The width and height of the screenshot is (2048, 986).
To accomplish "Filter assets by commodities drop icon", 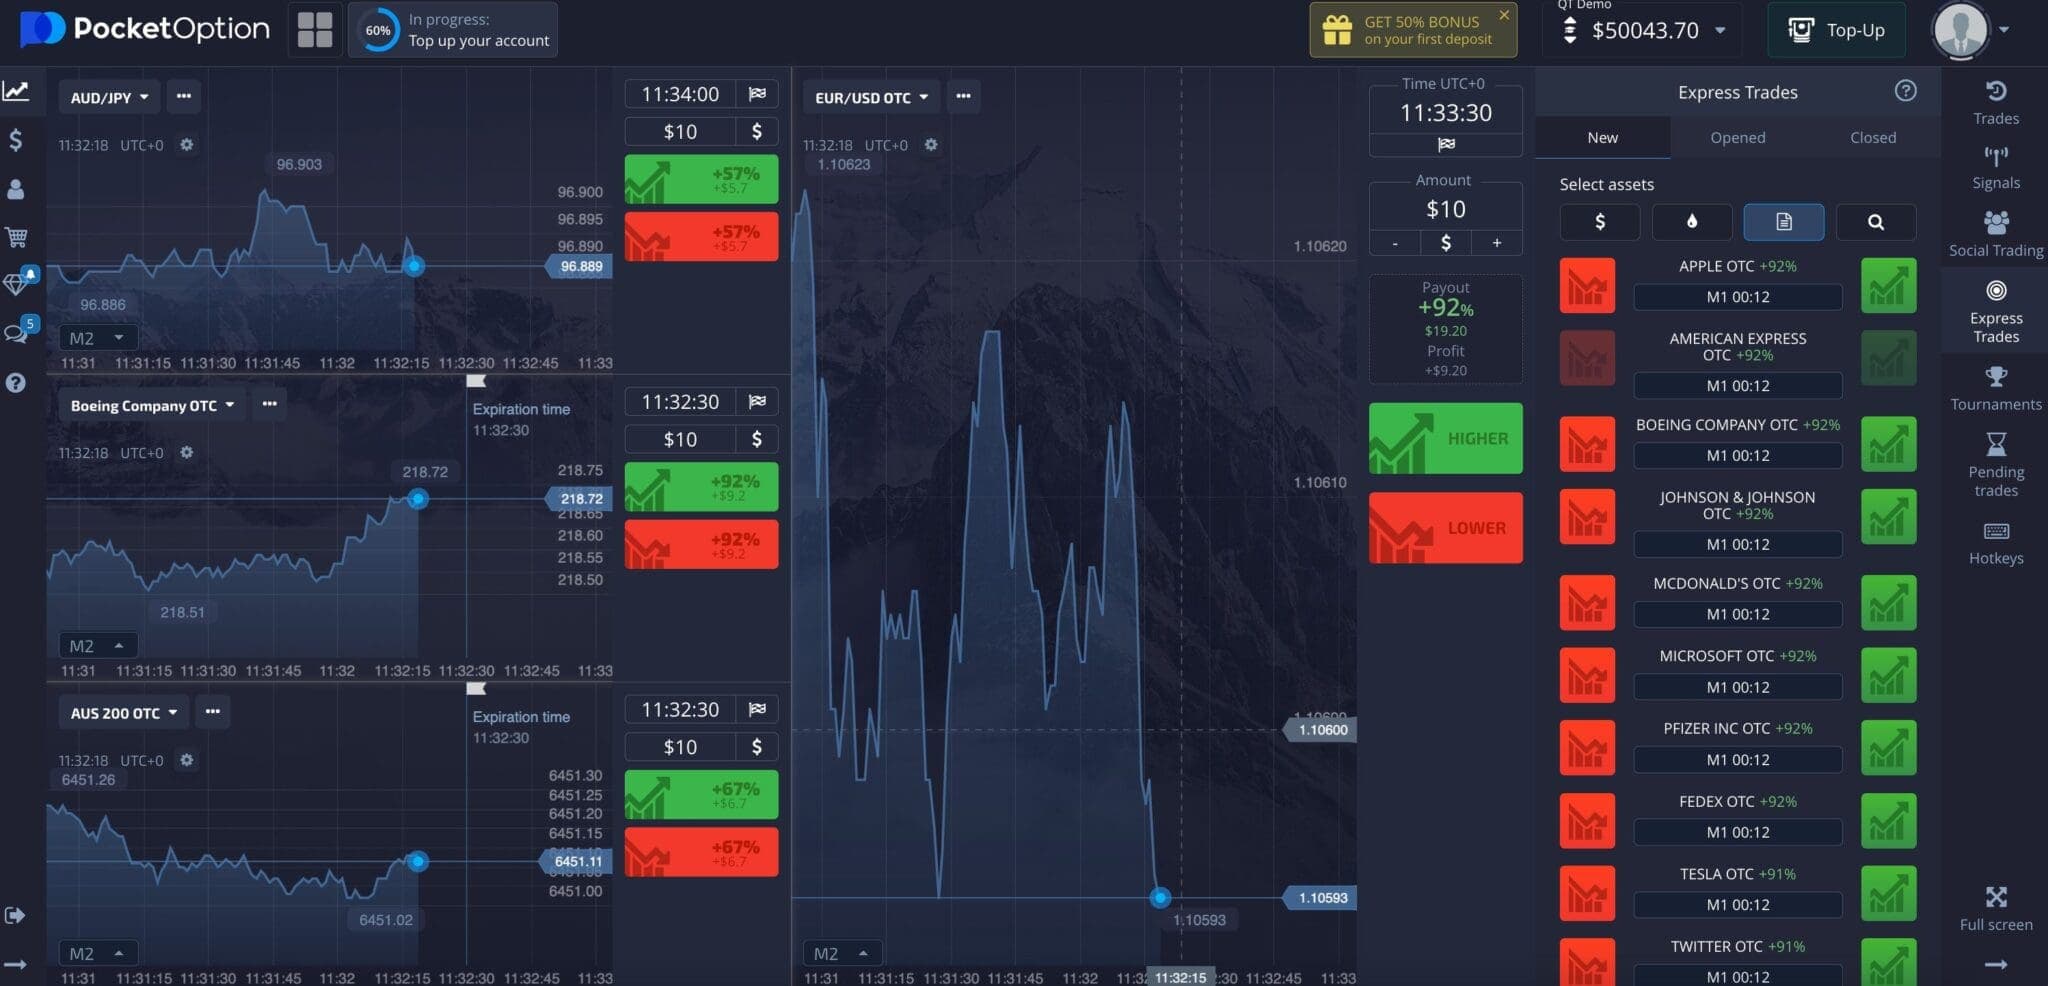I will [x=1691, y=222].
